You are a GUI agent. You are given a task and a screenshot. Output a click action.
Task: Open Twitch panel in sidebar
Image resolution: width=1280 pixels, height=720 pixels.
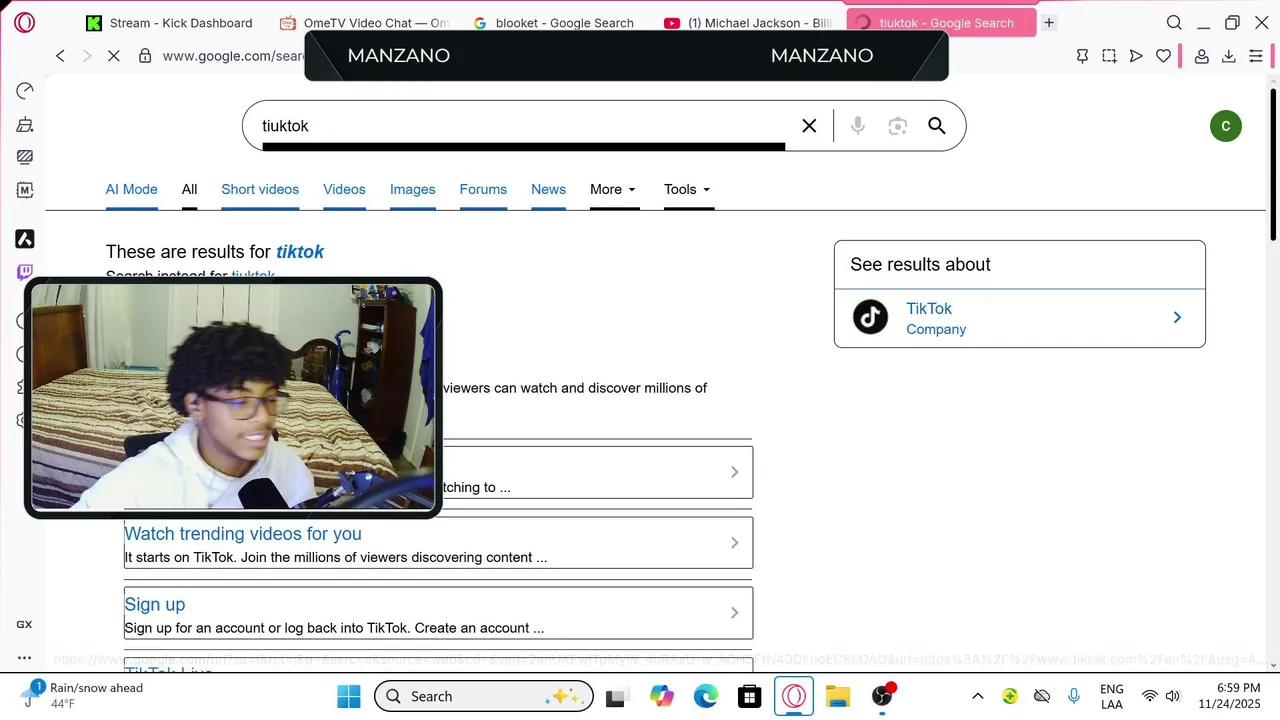tap(25, 272)
